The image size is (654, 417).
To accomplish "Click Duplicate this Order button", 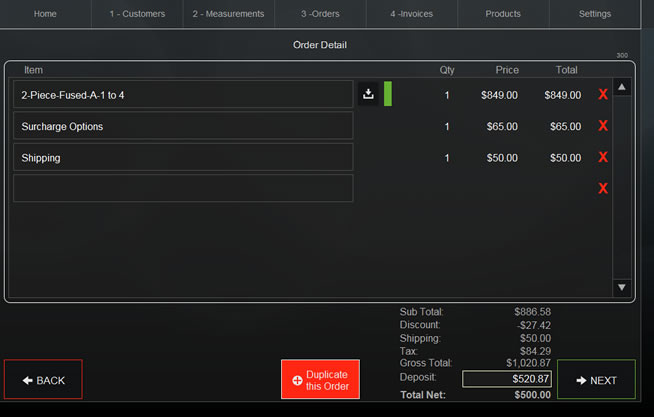I will tap(320, 379).
